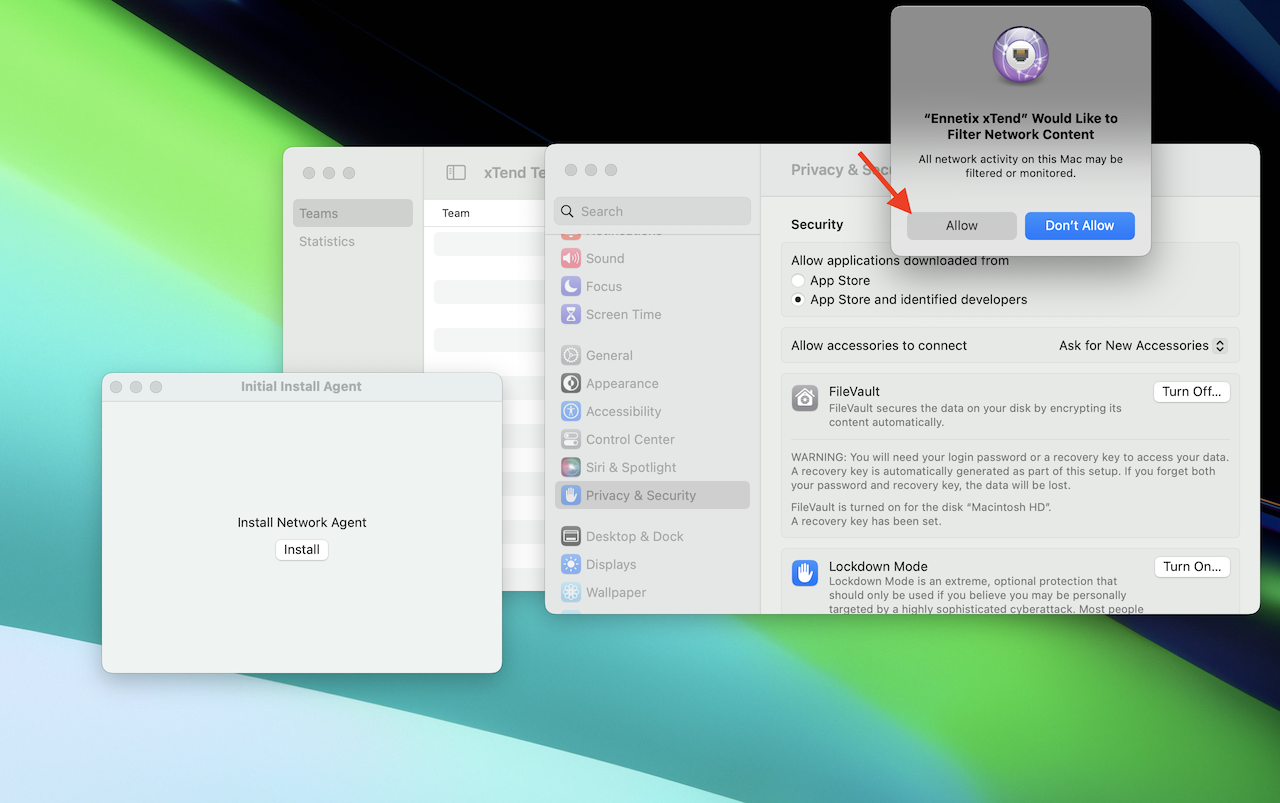Click the Team column header in xTend
Screen dimensions: 1280x803
point(456,213)
